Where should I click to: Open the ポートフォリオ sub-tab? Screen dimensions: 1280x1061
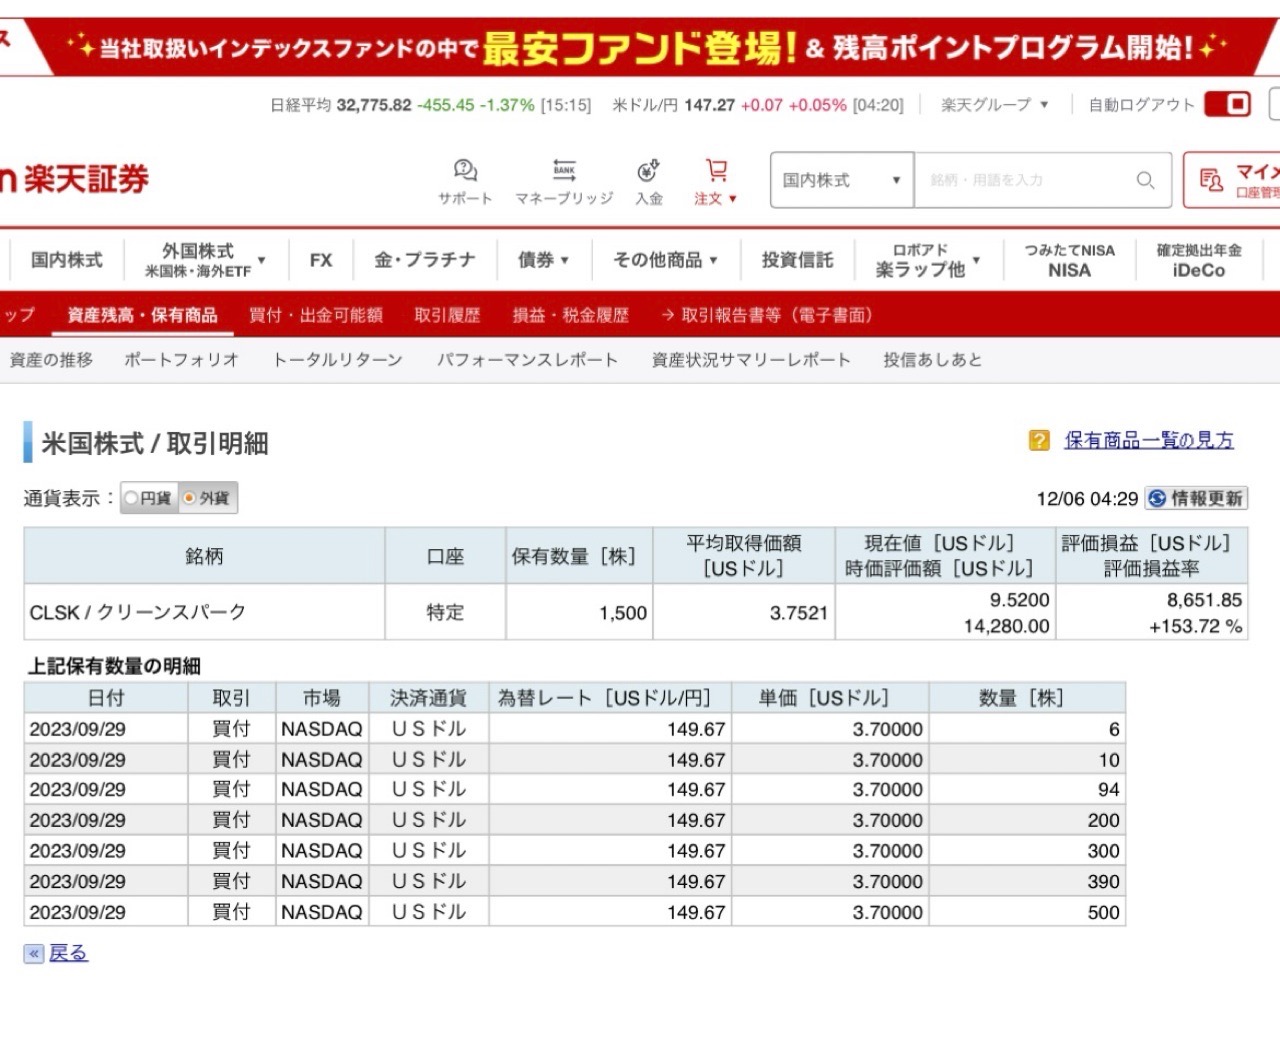(x=182, y=360)
